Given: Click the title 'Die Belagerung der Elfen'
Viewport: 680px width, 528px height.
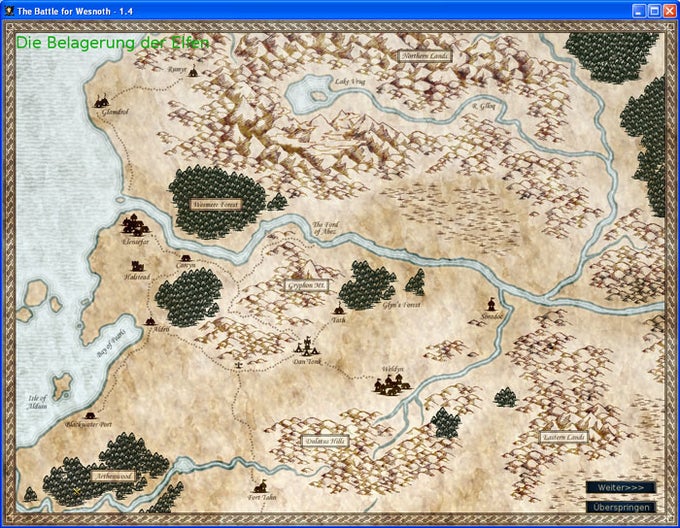Looking at the screenshot, I should pos(112,42).
